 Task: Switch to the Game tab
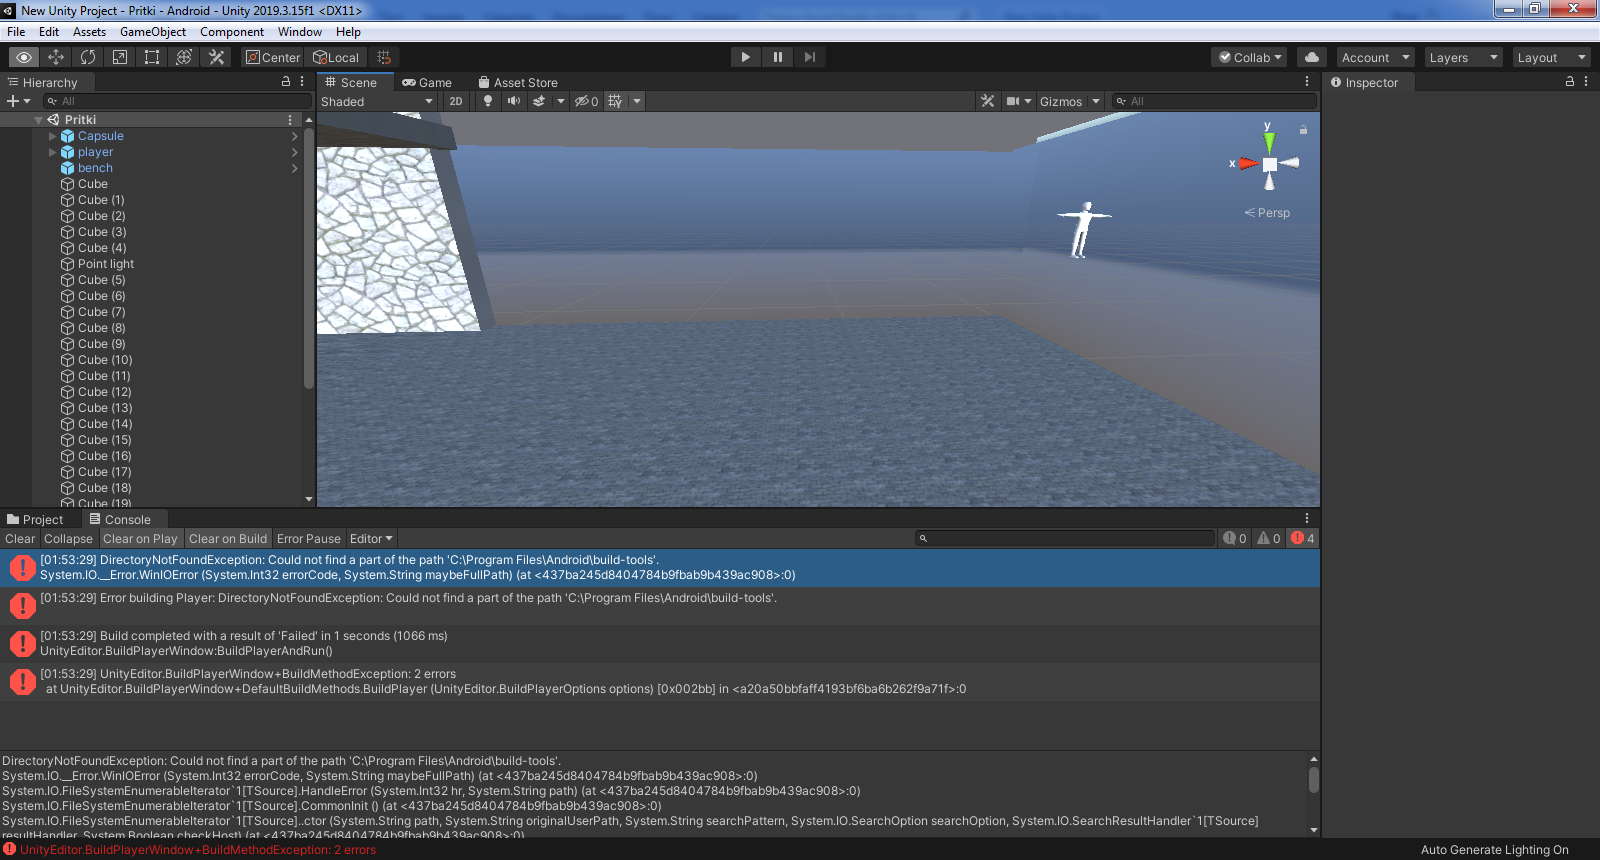427,82
